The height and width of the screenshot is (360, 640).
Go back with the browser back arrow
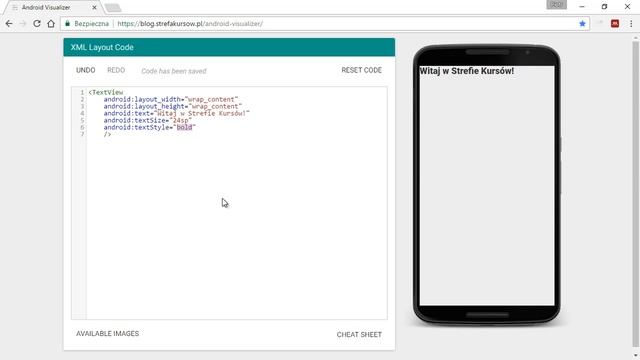tap(9, 24)
